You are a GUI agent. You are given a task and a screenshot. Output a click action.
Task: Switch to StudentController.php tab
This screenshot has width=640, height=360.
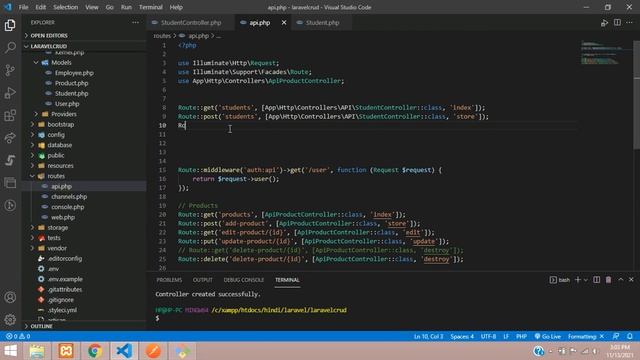(x=191, y=22)
